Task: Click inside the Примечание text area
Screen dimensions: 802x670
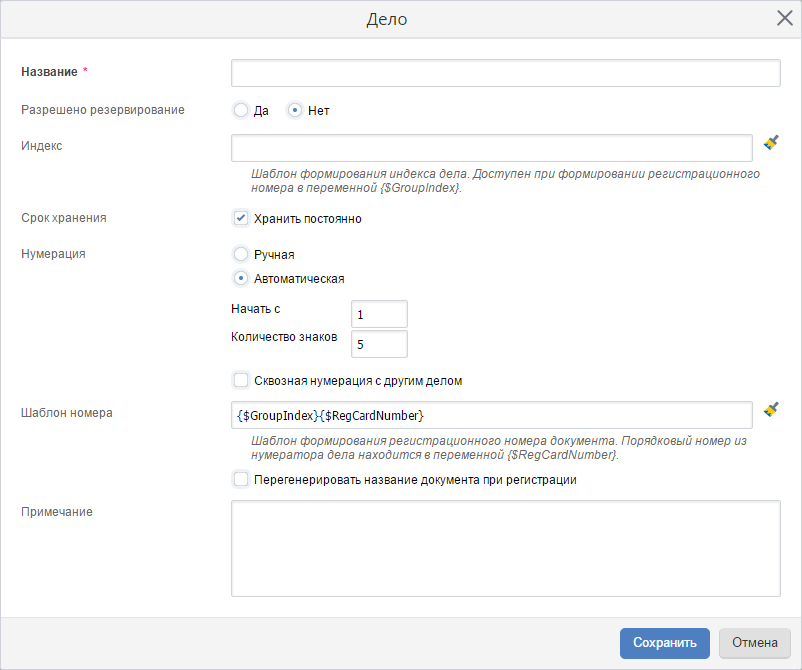Action: (x=505, y=548)
